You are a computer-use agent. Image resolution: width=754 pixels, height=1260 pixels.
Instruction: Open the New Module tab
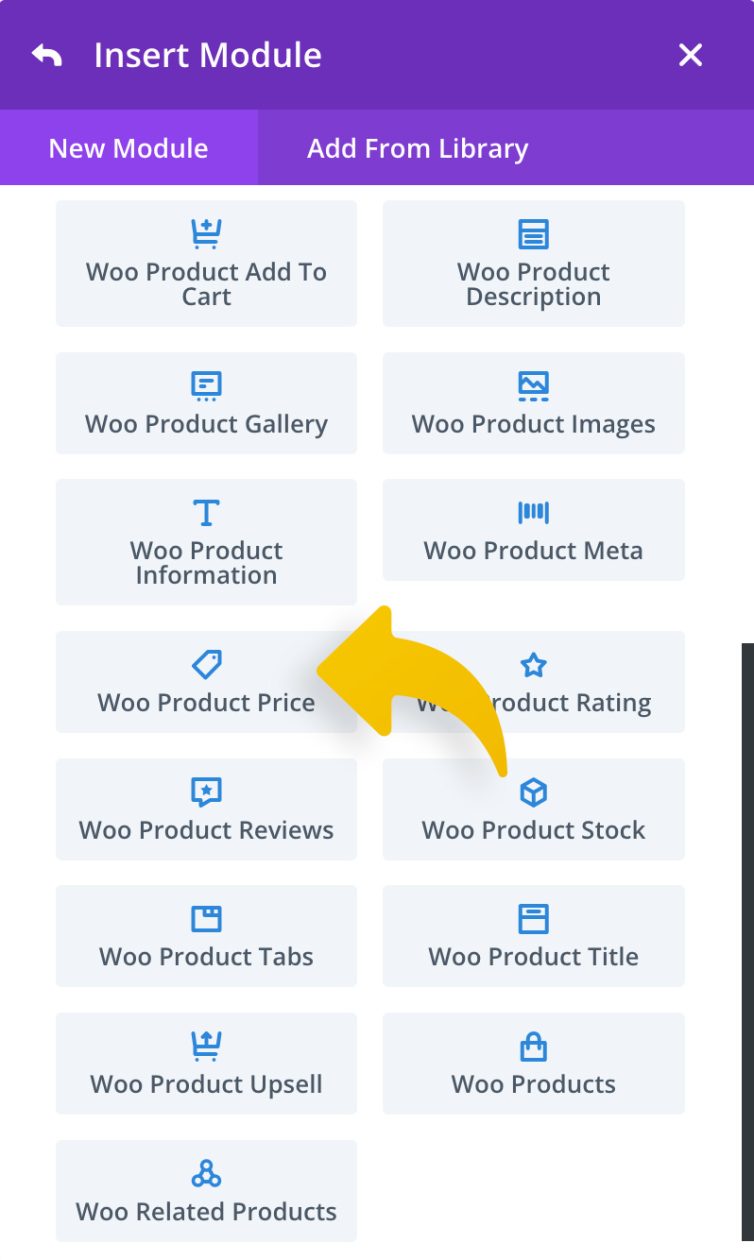[126, 148]
